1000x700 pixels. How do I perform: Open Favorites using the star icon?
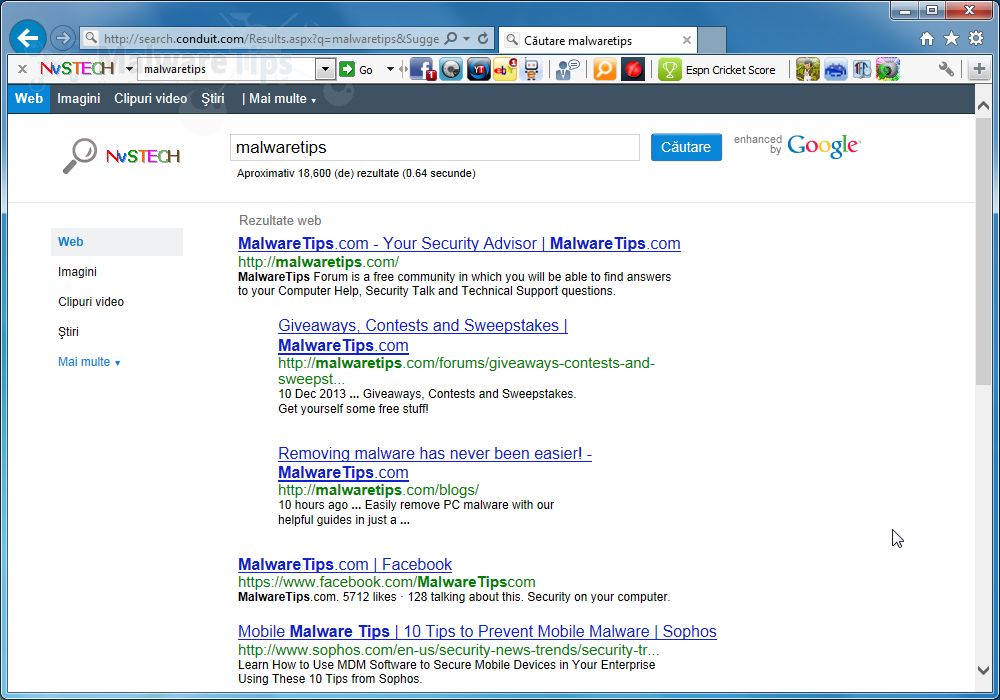coord(951,39)
